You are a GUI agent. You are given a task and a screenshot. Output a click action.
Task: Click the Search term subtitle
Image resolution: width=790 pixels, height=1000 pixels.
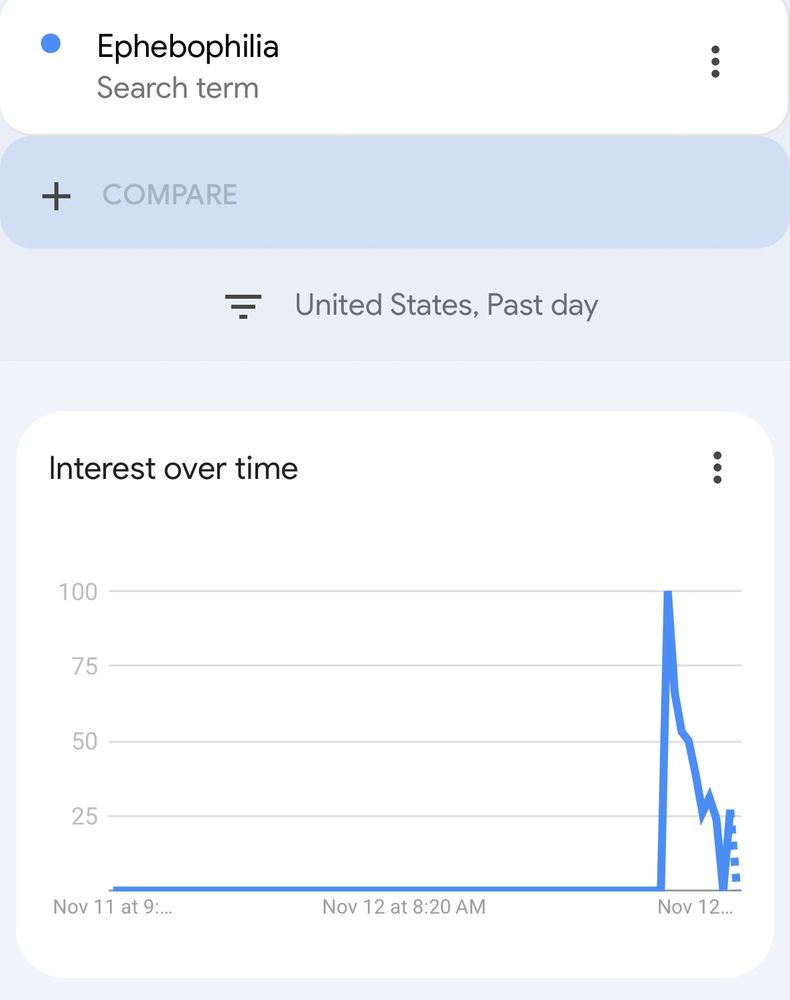coord(177,88)
